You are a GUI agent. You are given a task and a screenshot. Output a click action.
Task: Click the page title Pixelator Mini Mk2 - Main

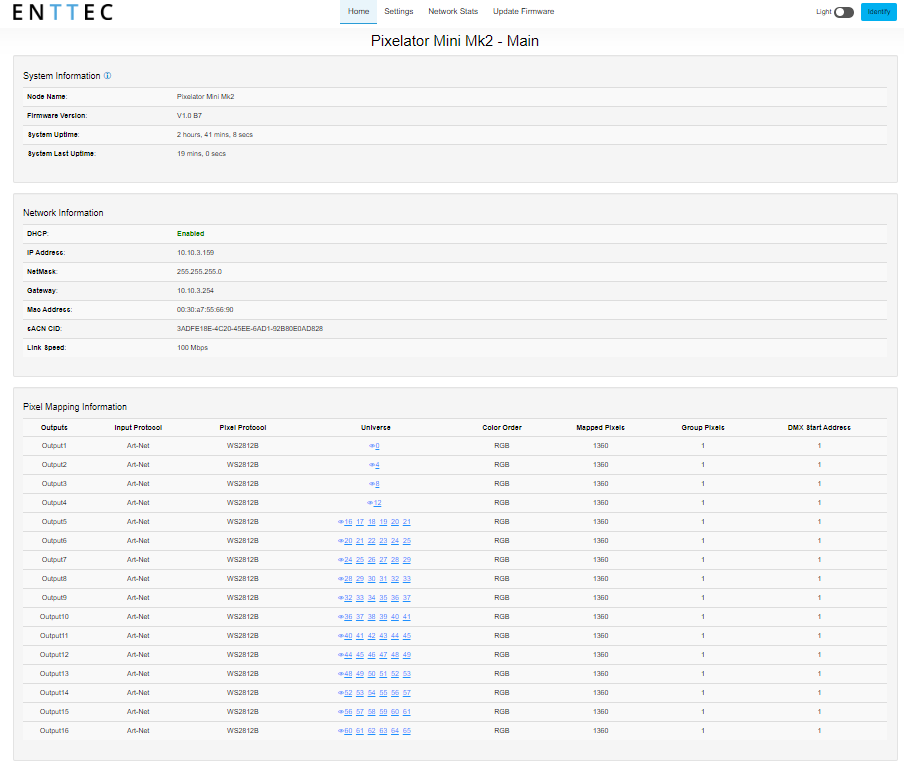click(x=455, y=41)
